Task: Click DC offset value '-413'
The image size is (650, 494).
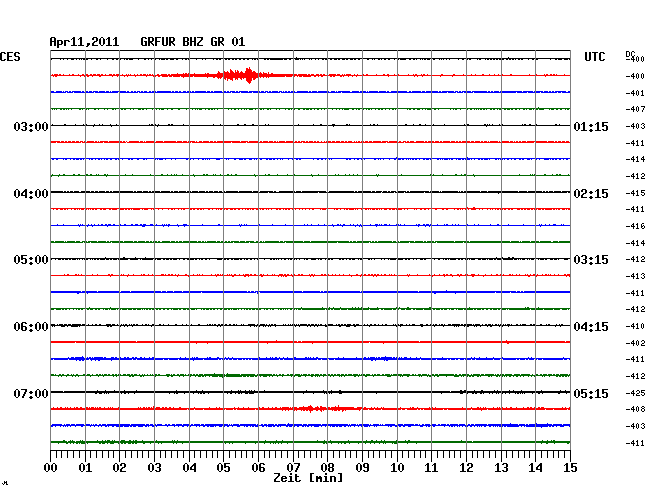Action: [635, 276]
